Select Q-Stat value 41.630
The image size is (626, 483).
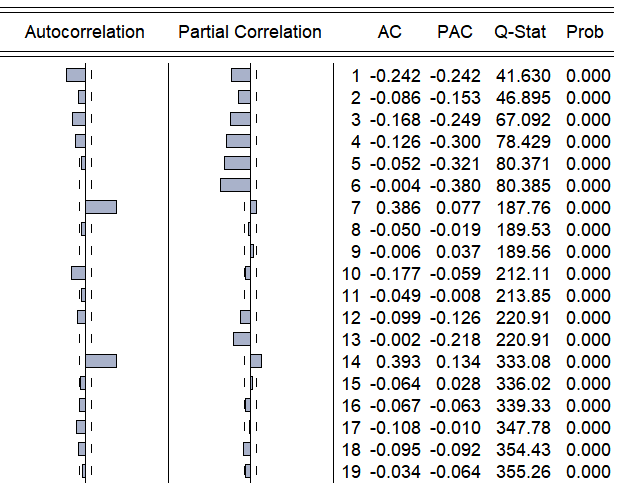[520, 76]
